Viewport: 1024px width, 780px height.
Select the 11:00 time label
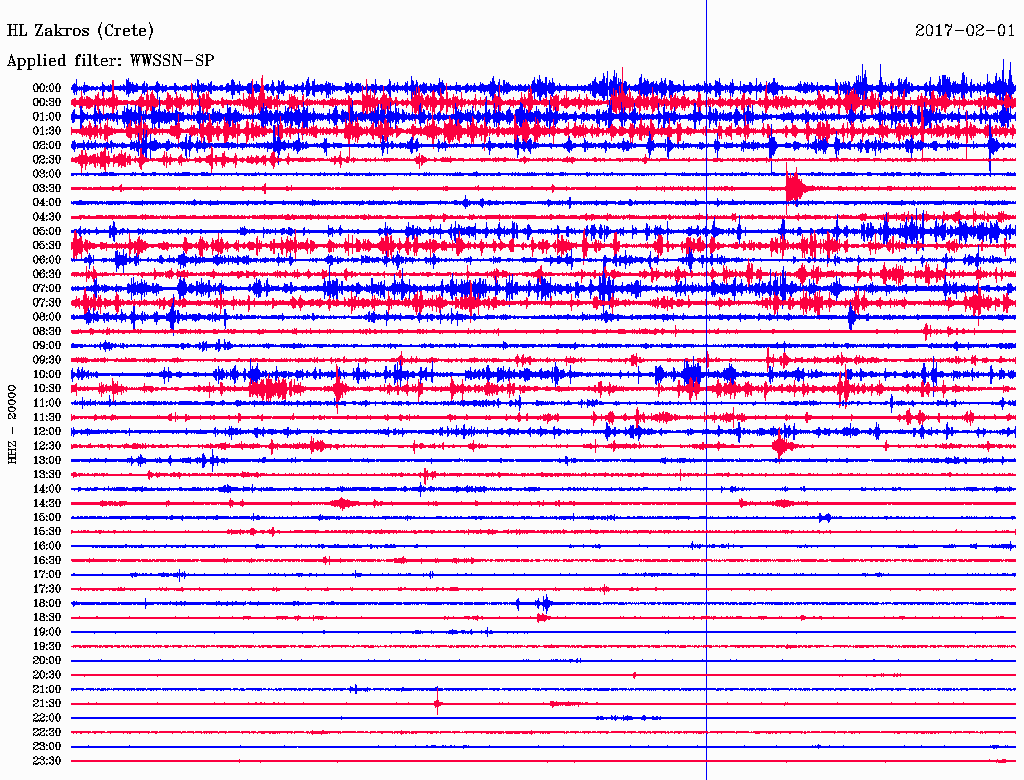[47, 403]
